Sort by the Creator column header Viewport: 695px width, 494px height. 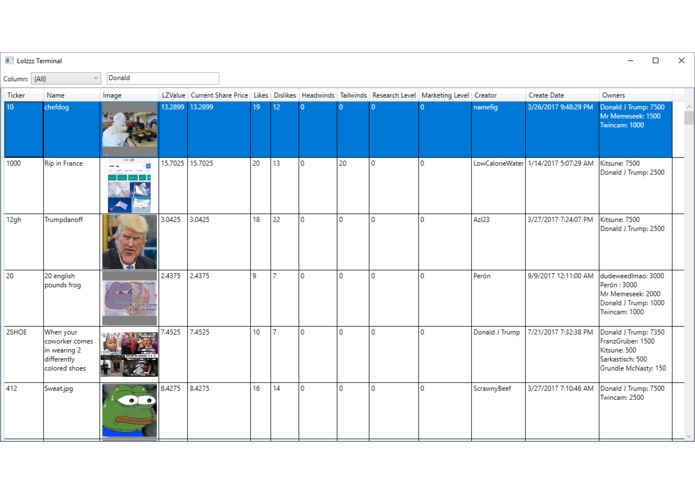pyautogui.click(x=499, y=95)
